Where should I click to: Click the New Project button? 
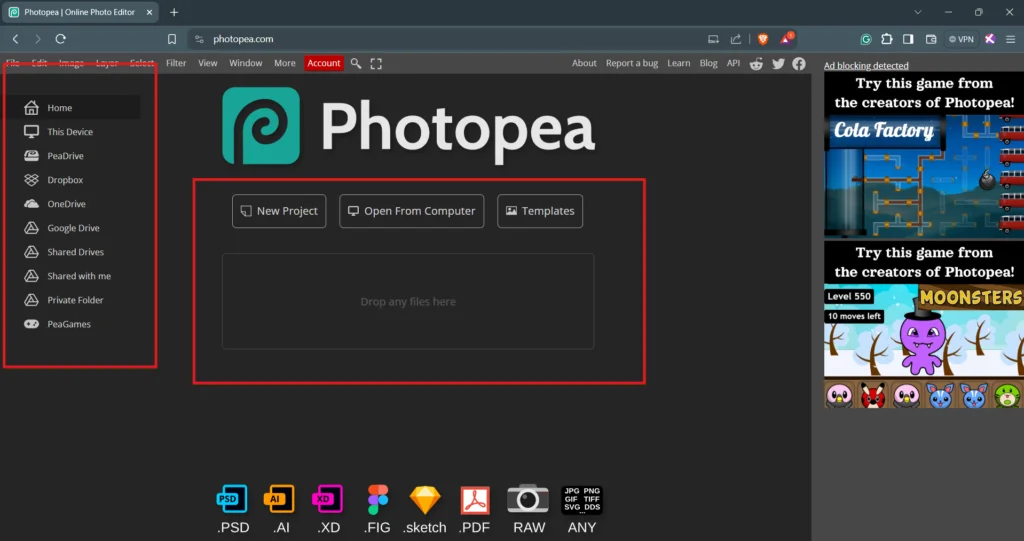[x=279, y=211]
